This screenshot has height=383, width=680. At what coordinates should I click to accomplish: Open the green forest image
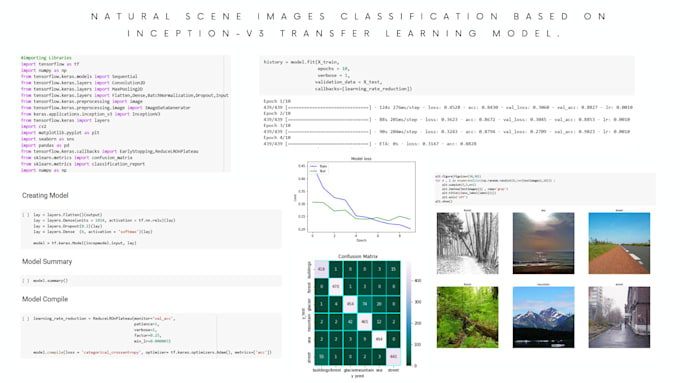tap(468, 317)
